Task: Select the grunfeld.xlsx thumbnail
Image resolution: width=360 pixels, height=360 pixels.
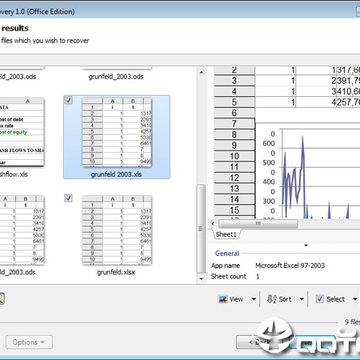Action: point(117,230)
